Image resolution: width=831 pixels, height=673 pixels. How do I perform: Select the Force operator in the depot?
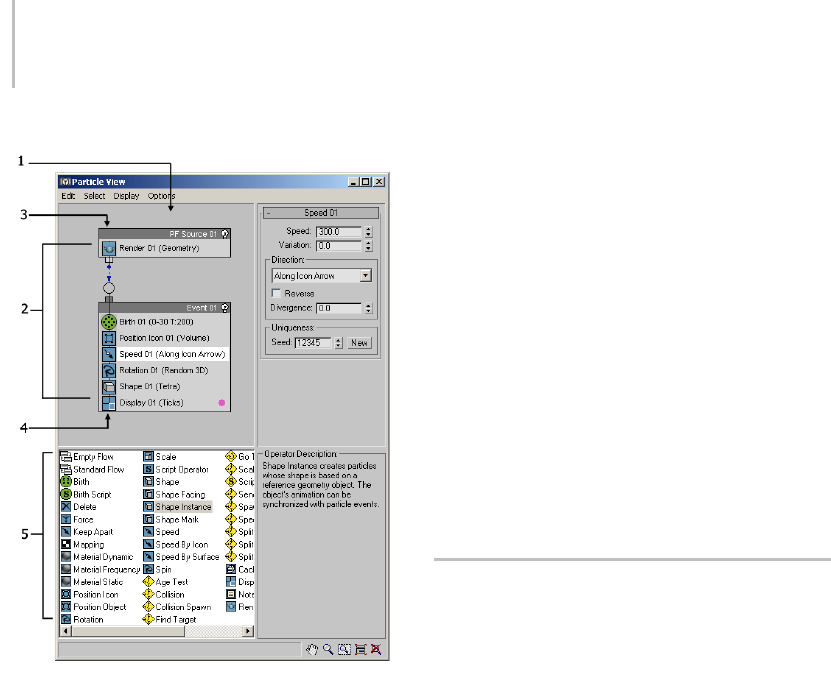click(x=77, y=519)
